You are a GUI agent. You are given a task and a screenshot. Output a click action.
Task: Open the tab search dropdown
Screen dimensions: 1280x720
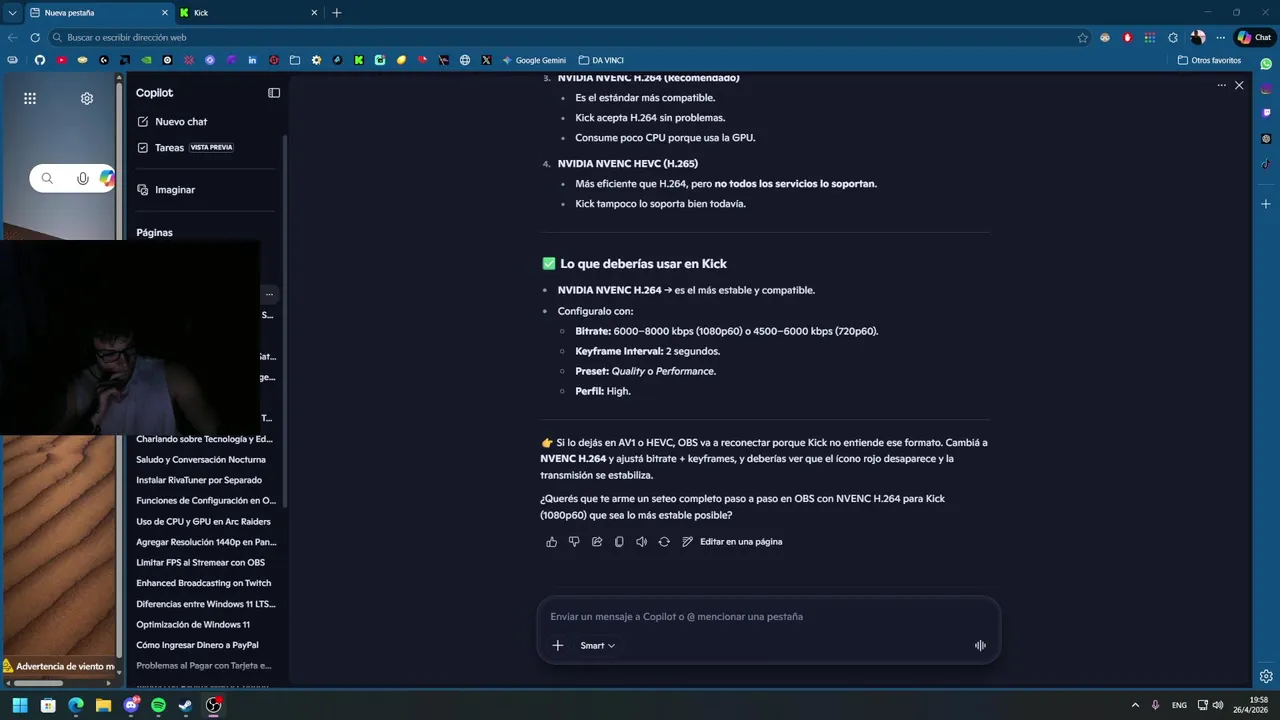[12, 13]
